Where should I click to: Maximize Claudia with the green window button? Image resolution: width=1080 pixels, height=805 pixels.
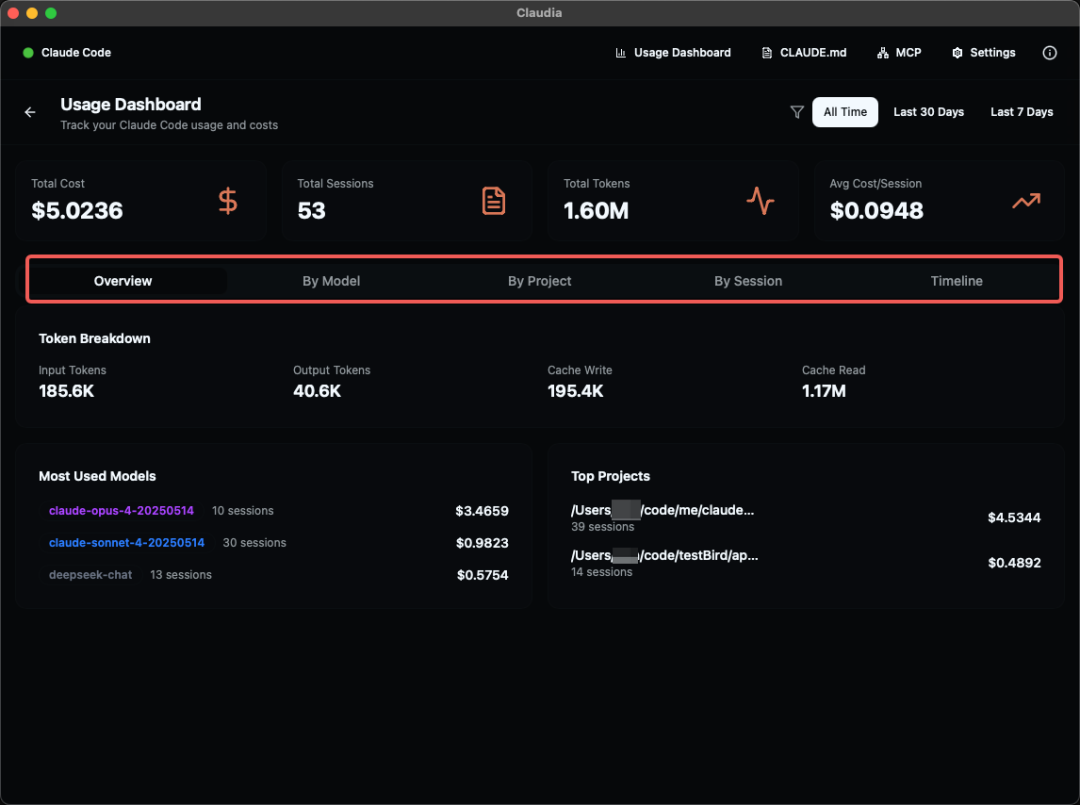click(x=50, y=13)
